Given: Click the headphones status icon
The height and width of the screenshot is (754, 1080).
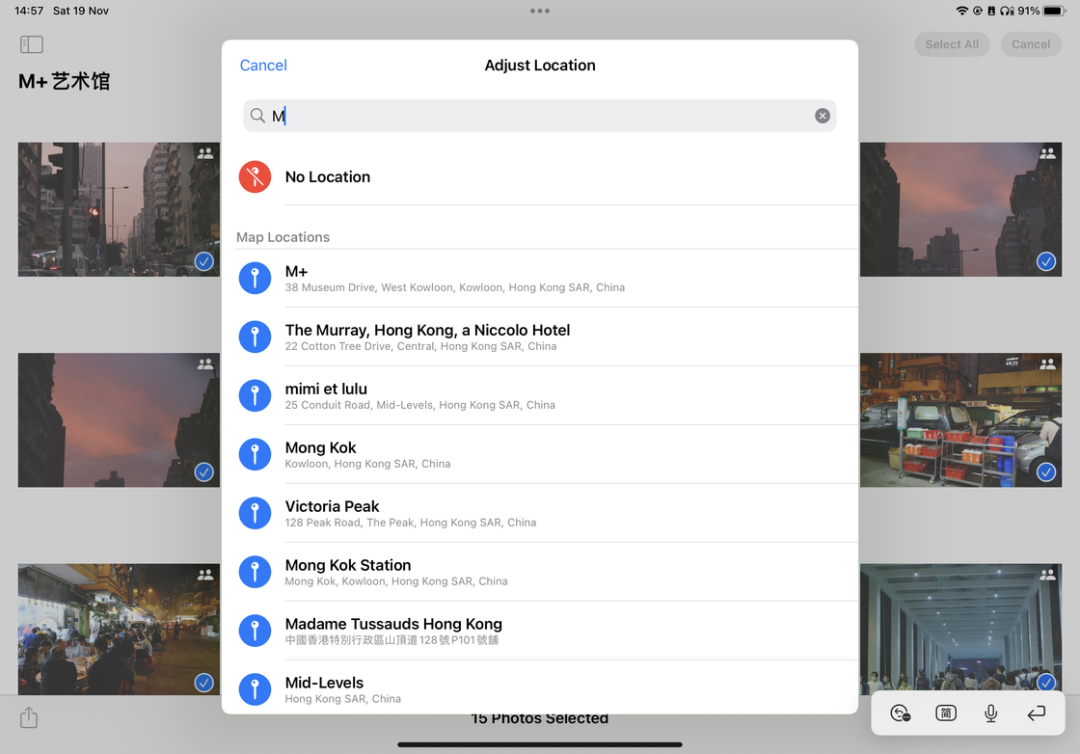Looking at the screenshot, I should [x=1007, y=11].
